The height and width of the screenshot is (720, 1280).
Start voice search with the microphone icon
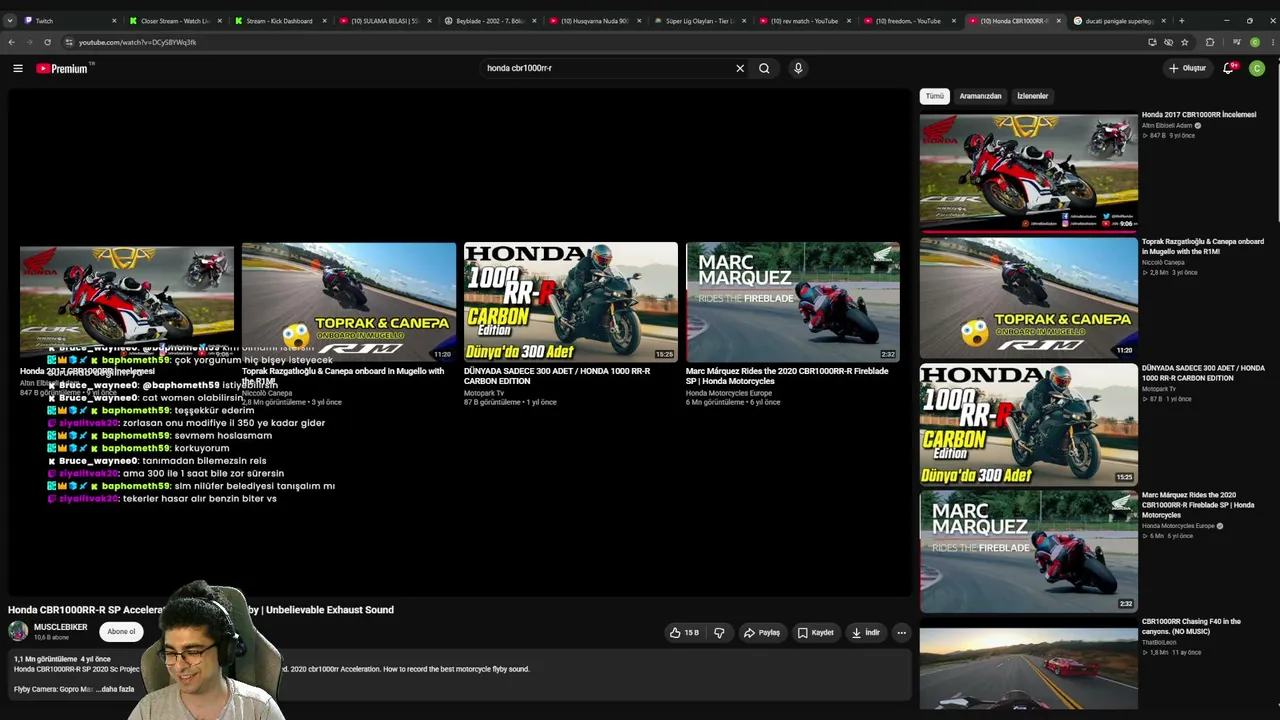click(x=798, y=68)
